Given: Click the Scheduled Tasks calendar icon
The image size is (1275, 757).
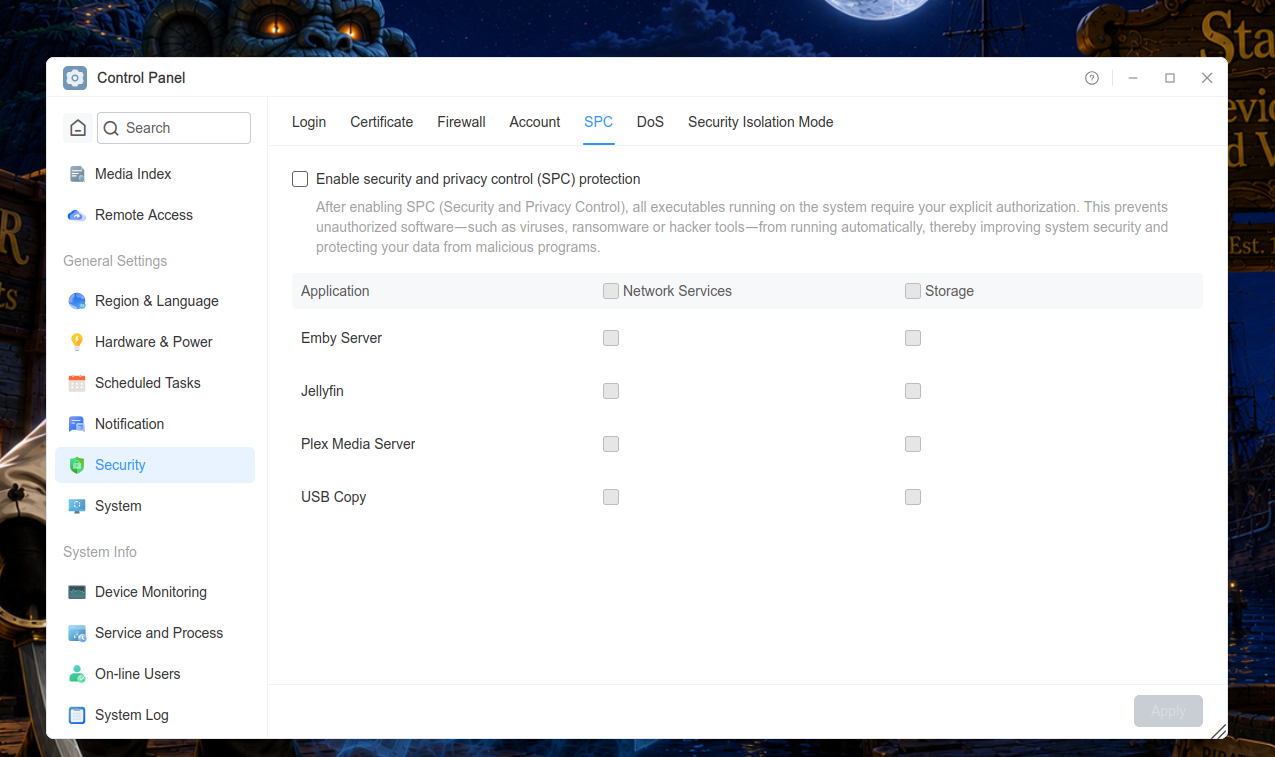Looking at the screenshot, I should [77, 383].
